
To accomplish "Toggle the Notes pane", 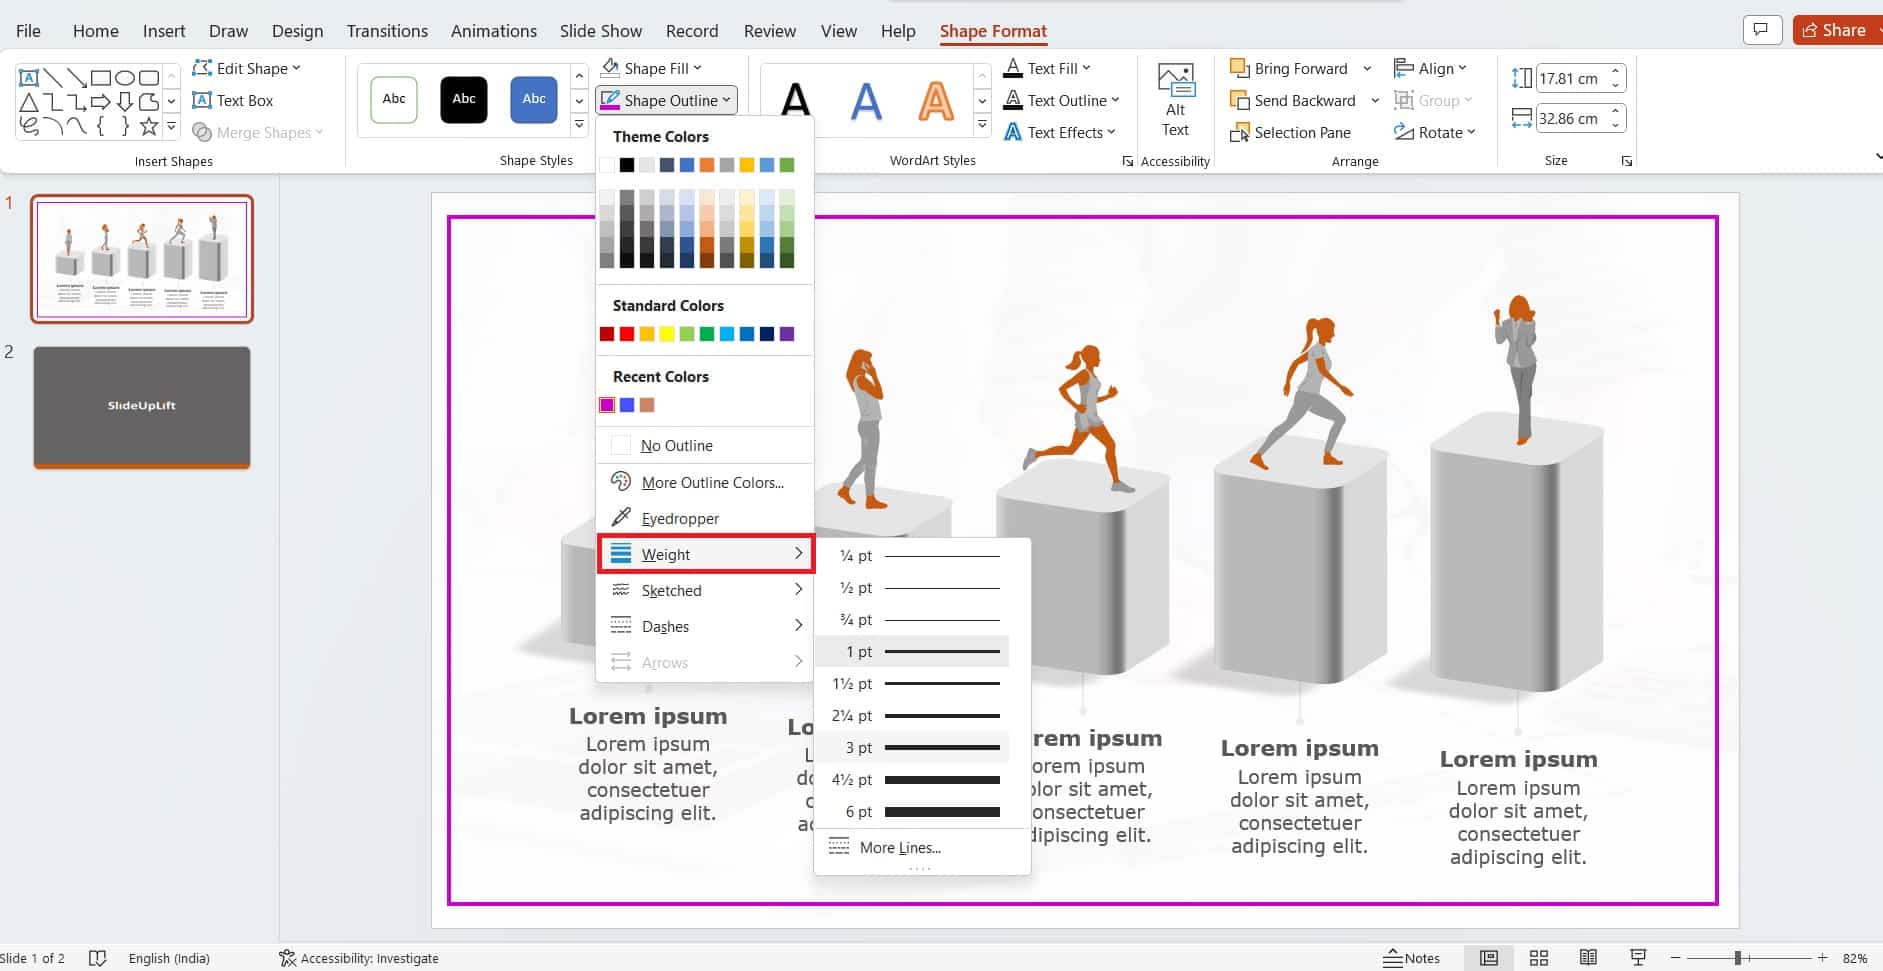I will [x=1411, y=957].
